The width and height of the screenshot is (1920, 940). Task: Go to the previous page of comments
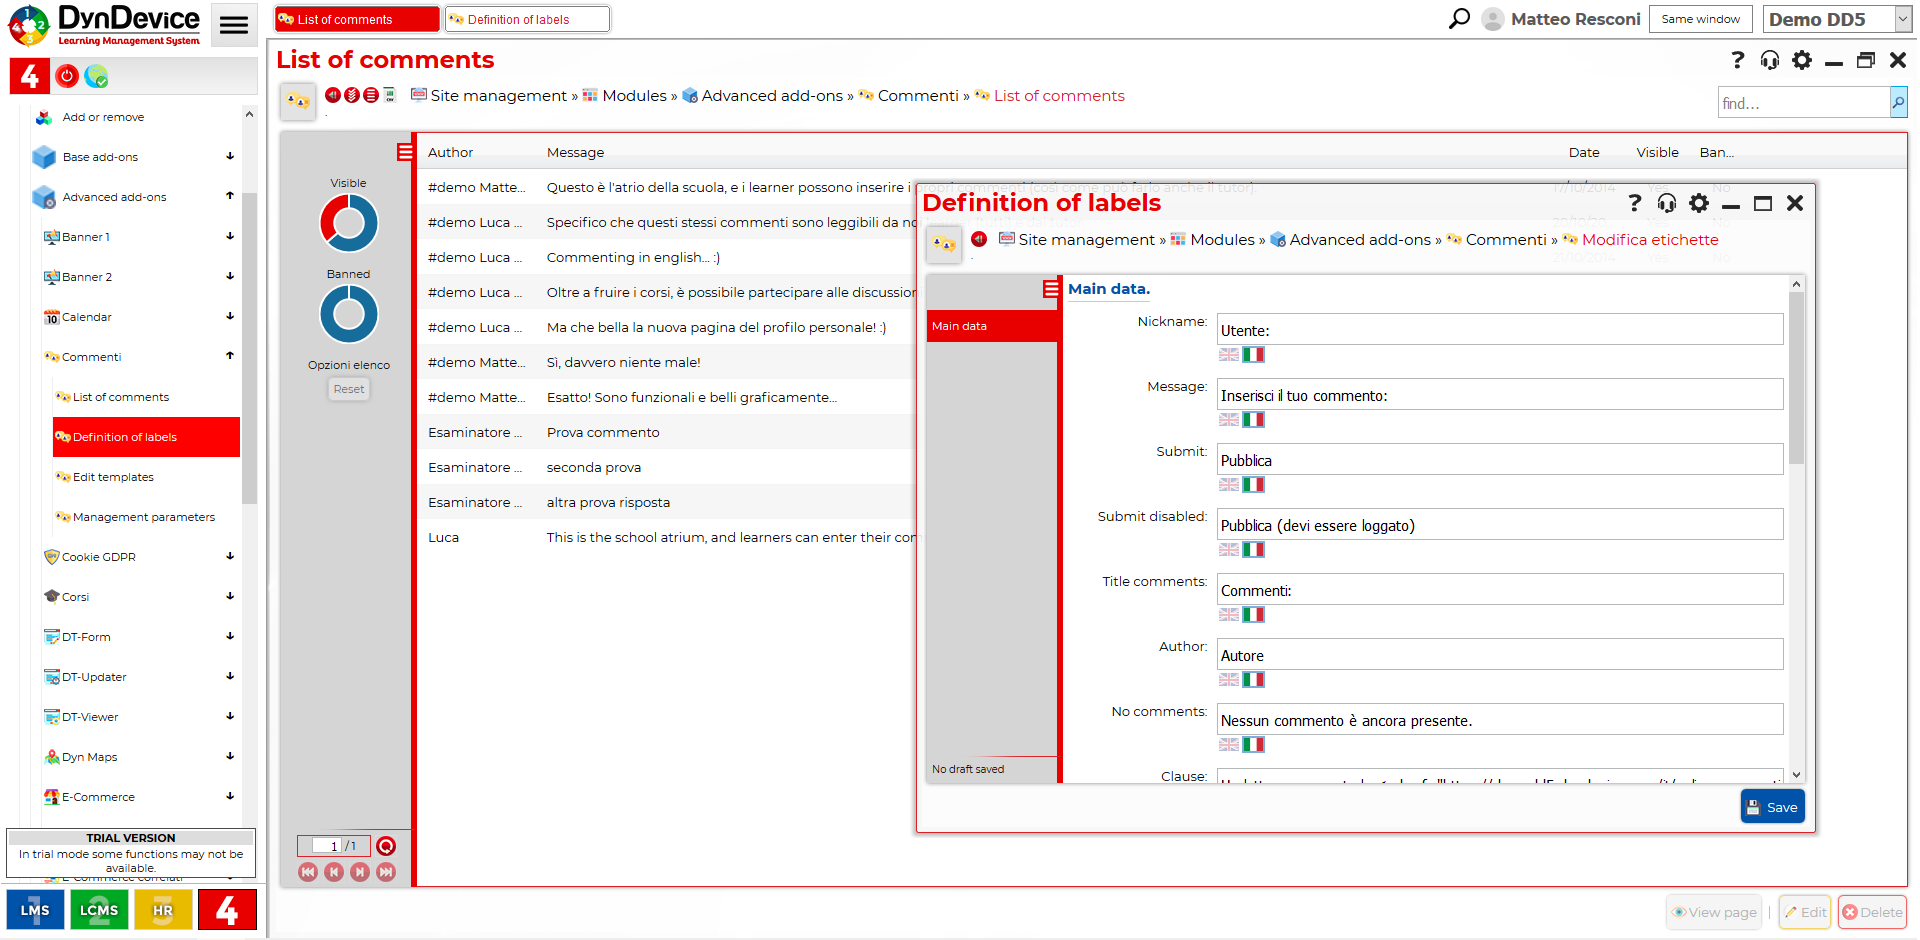click(334, 872)
